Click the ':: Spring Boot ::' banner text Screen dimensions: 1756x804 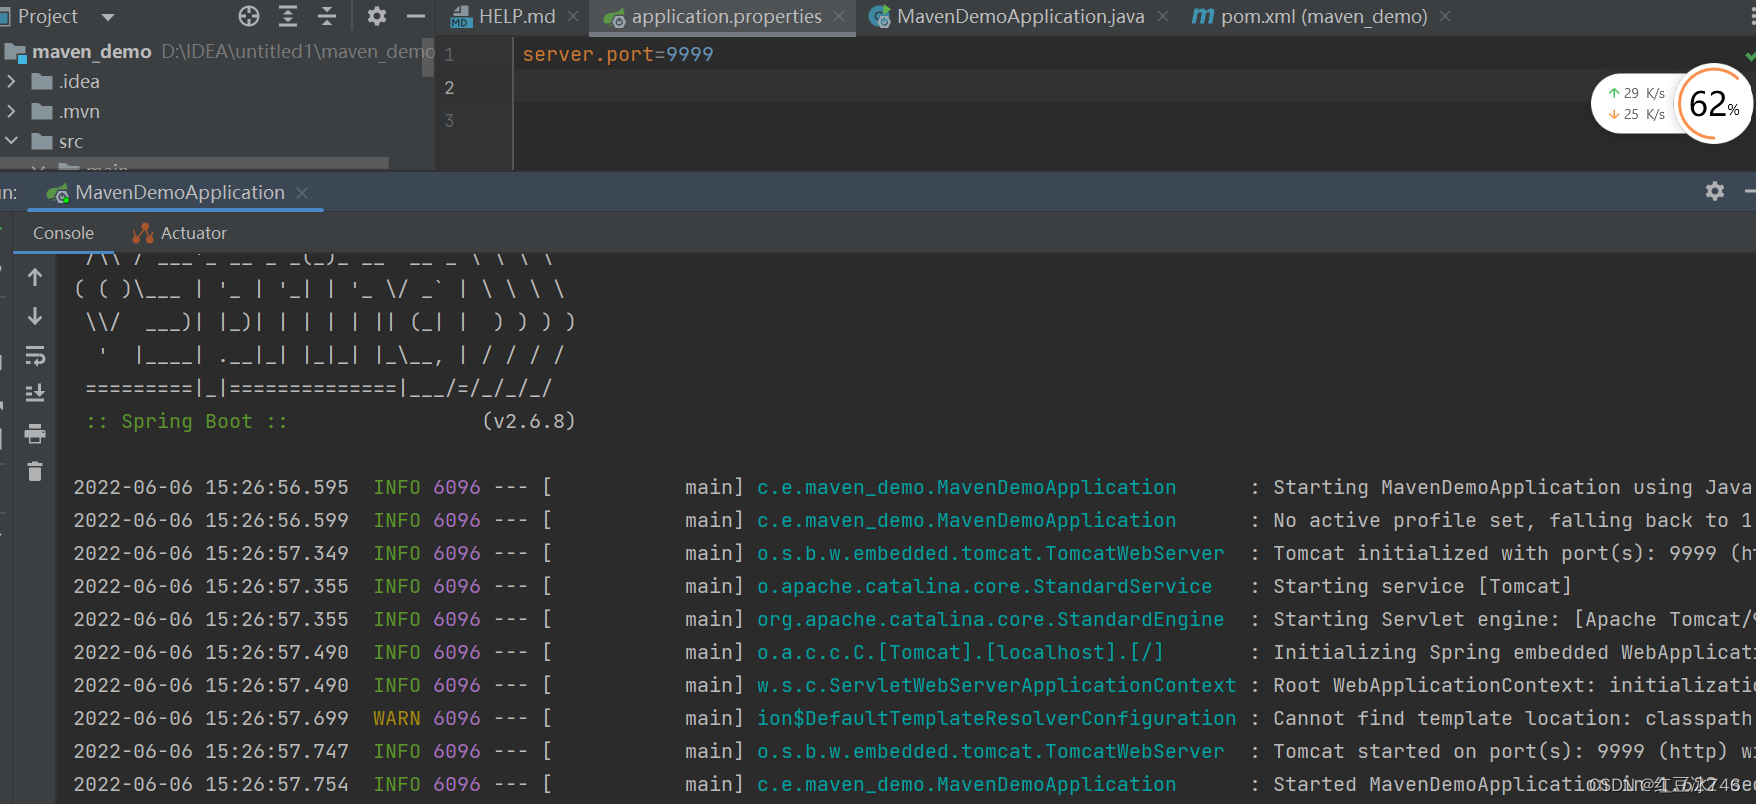click(x=187, y=421)
